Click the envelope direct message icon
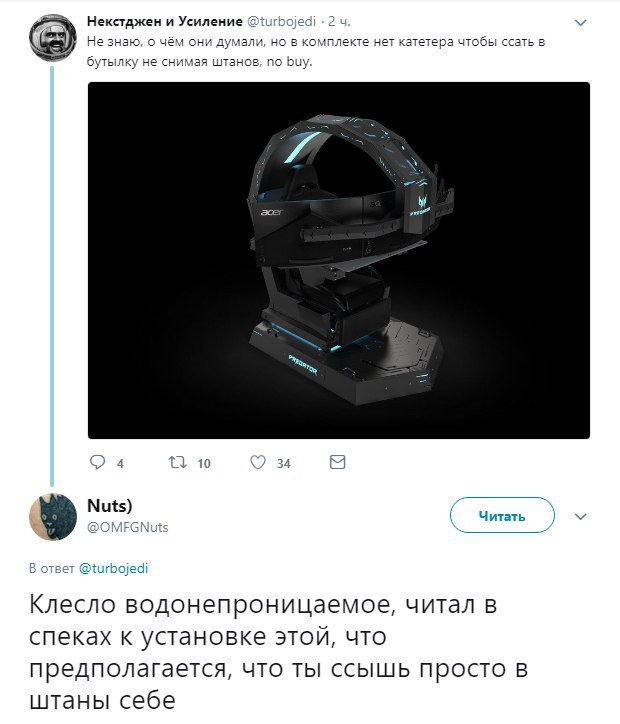The image size is (620, 724). pyautogui.click(x=337, y=462)
